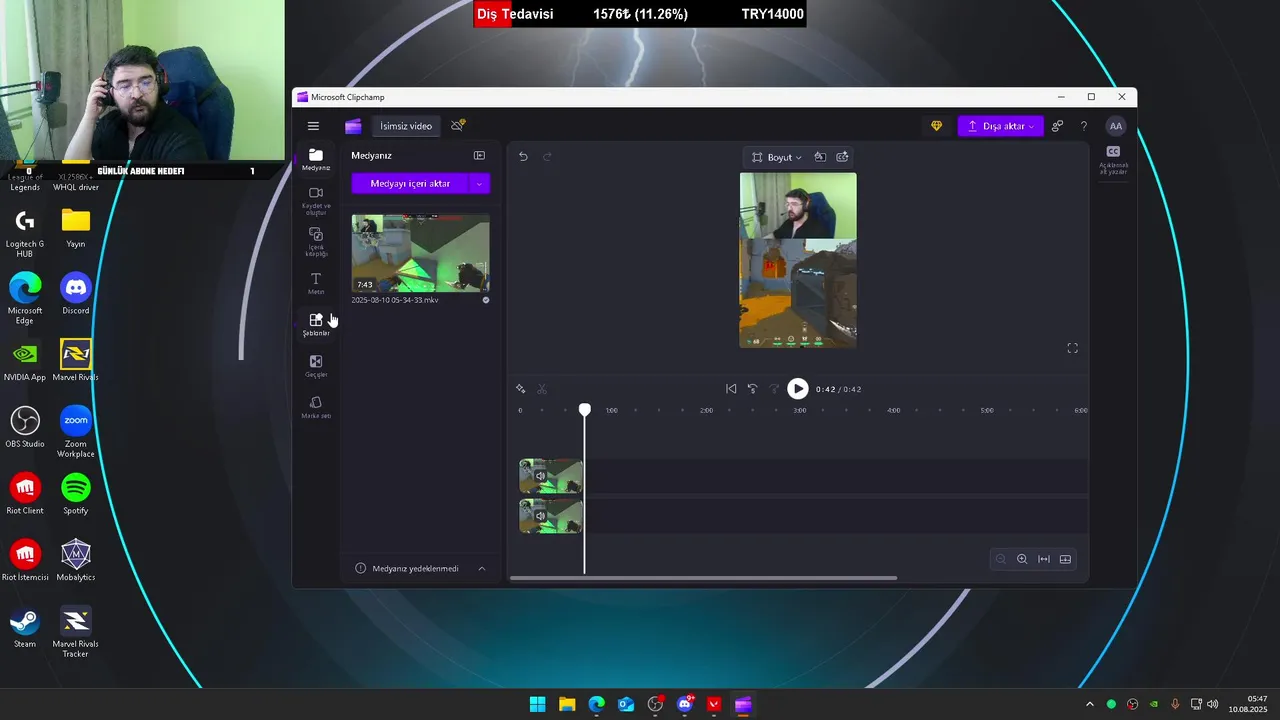The image size is (1280, 720).
Task: Open the OBS Studio desktop shortcut
Action: 25,427
